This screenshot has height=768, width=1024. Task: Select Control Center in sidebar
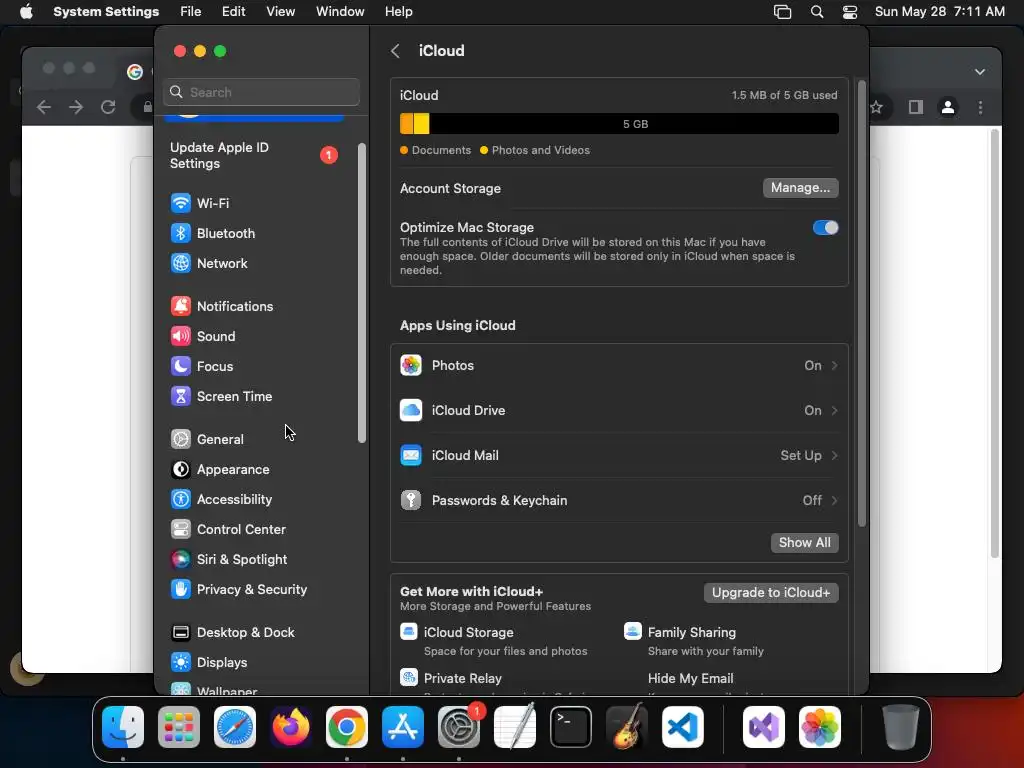click(228, 530)
